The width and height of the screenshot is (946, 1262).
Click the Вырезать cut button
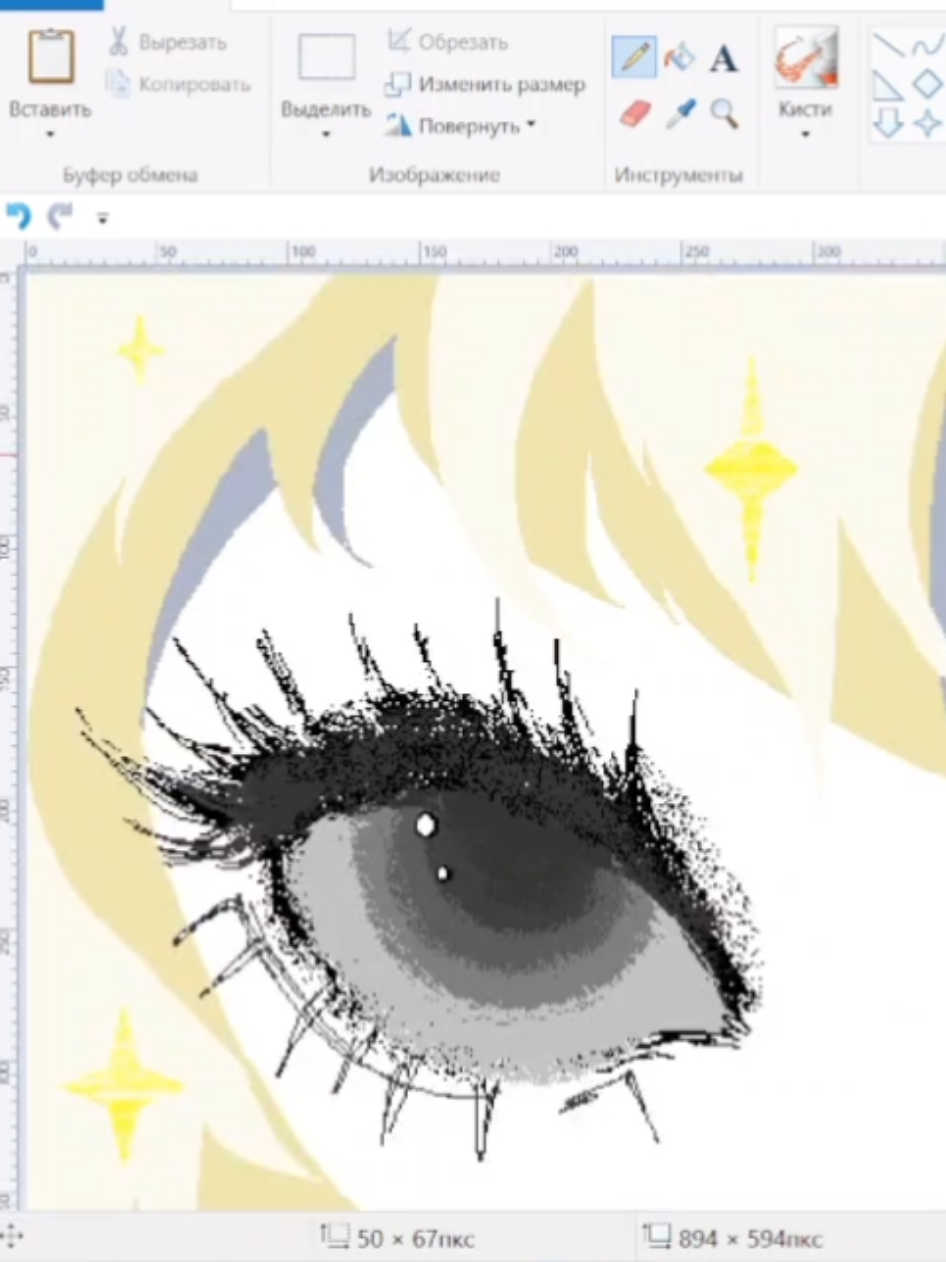click(167, 43)
